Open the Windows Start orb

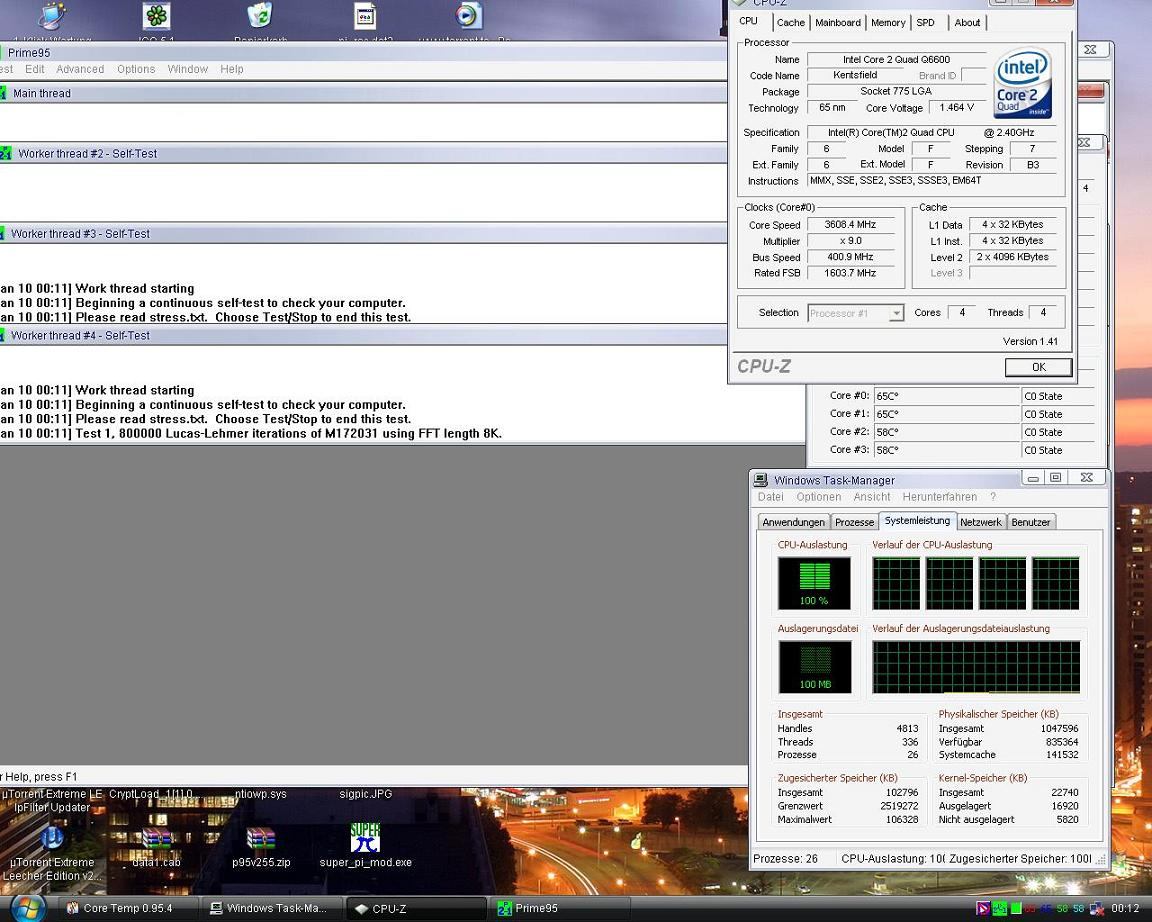coord(28,908)
